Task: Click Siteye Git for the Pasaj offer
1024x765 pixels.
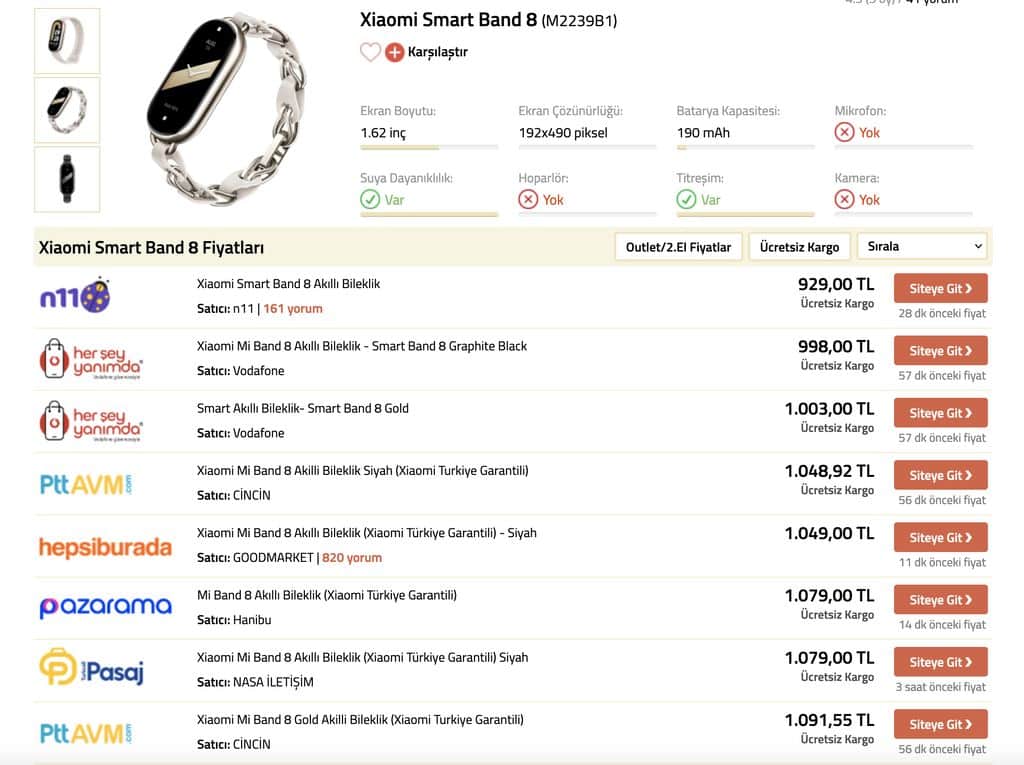Action: [x=940, y=662]
